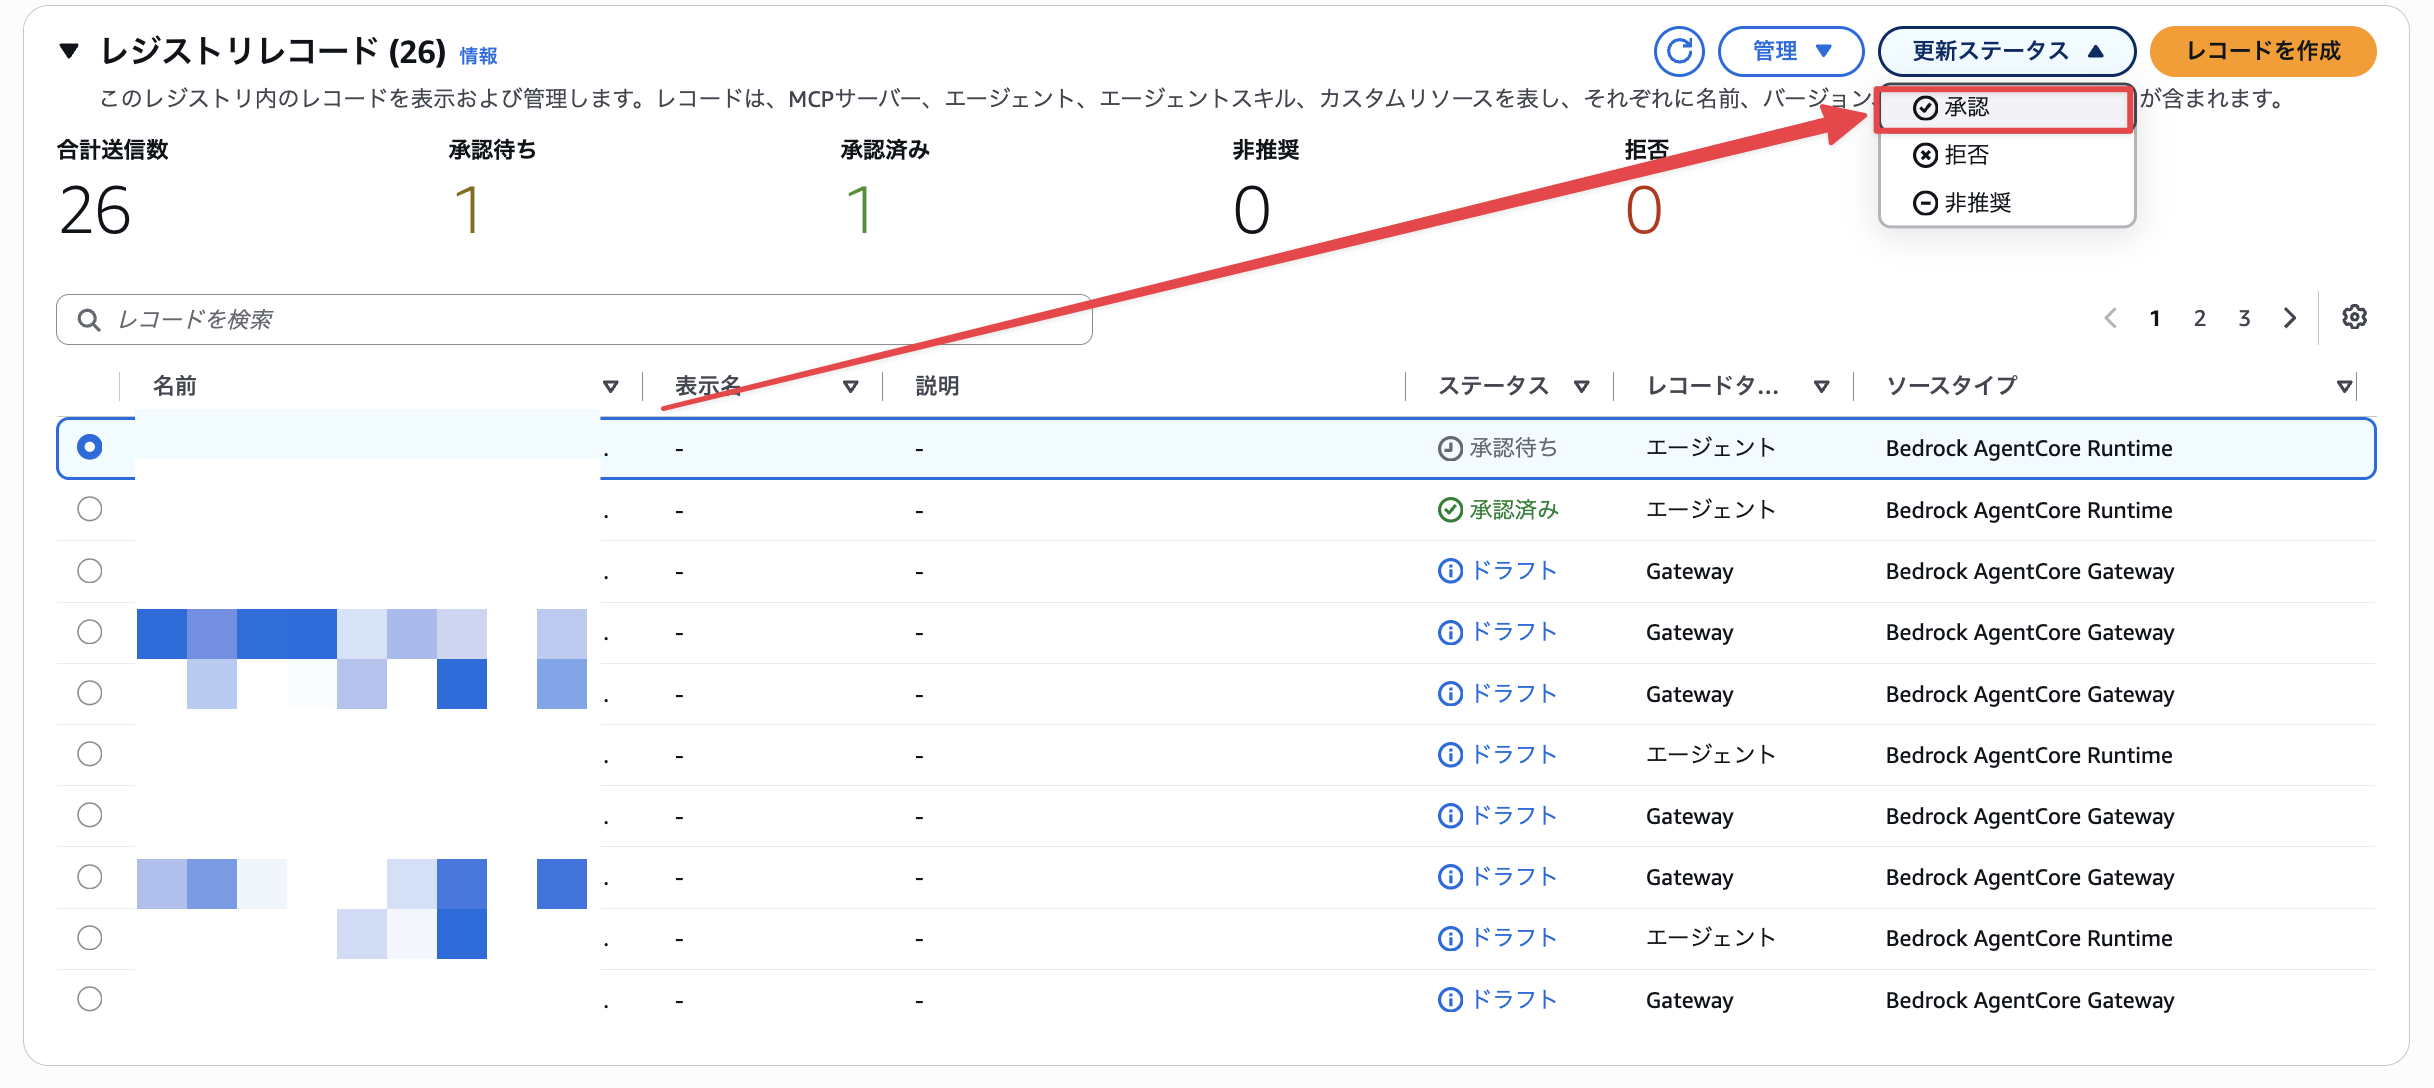
Task: Open the 情報 info link
Action: [478, 56]
